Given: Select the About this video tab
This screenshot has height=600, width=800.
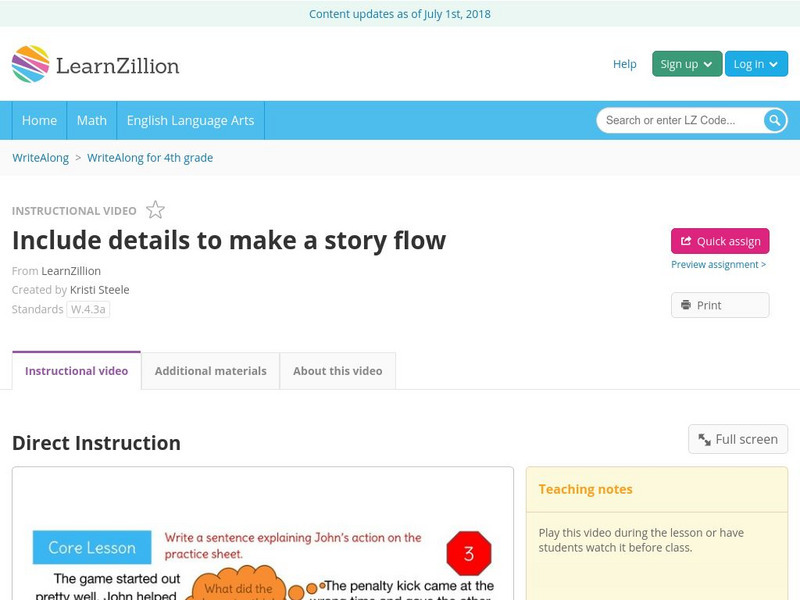Looking at the screenshot, I should [337, 371].
